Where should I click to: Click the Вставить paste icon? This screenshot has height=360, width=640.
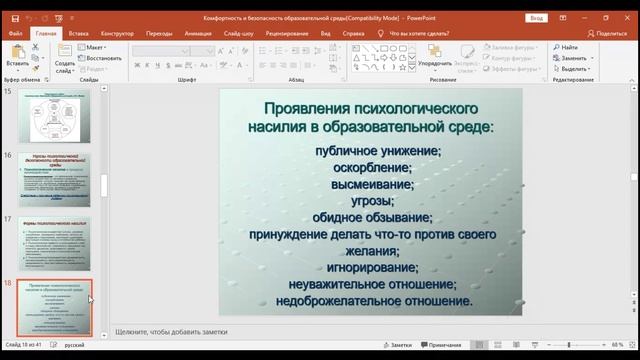pos(18,52)
